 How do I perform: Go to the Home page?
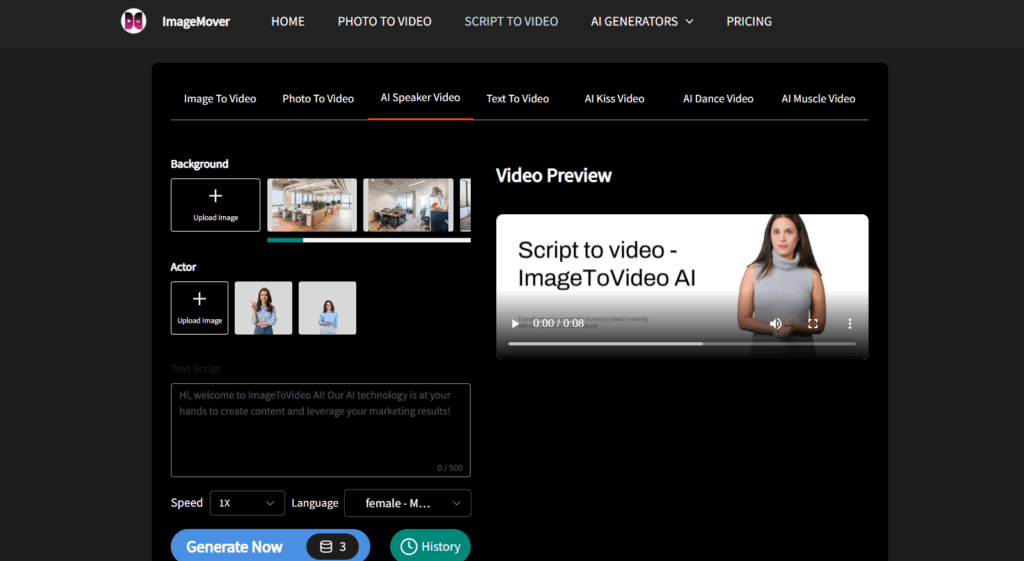pyautogui.click(x=288, y=22)
